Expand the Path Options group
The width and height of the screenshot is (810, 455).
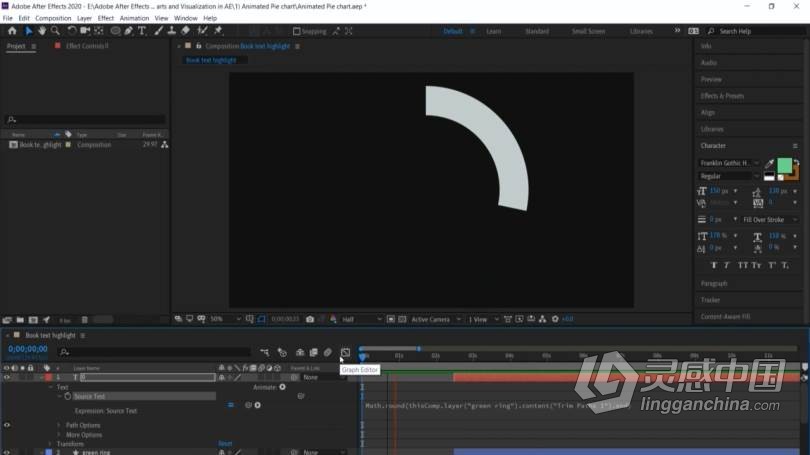pyautogui.click(x=58, y=425)
